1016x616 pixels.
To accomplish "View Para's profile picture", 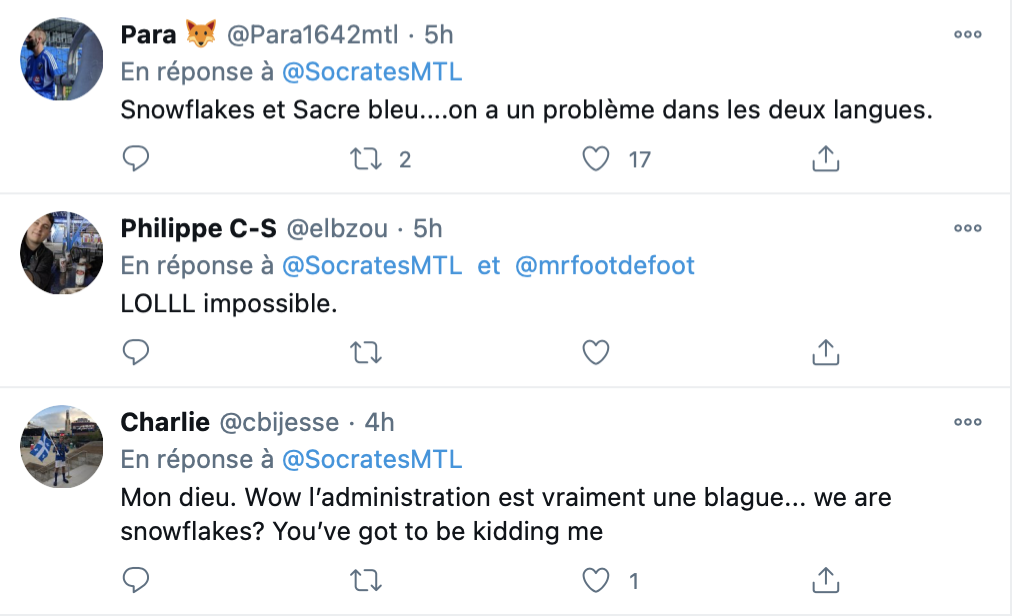I will (62, 59).
